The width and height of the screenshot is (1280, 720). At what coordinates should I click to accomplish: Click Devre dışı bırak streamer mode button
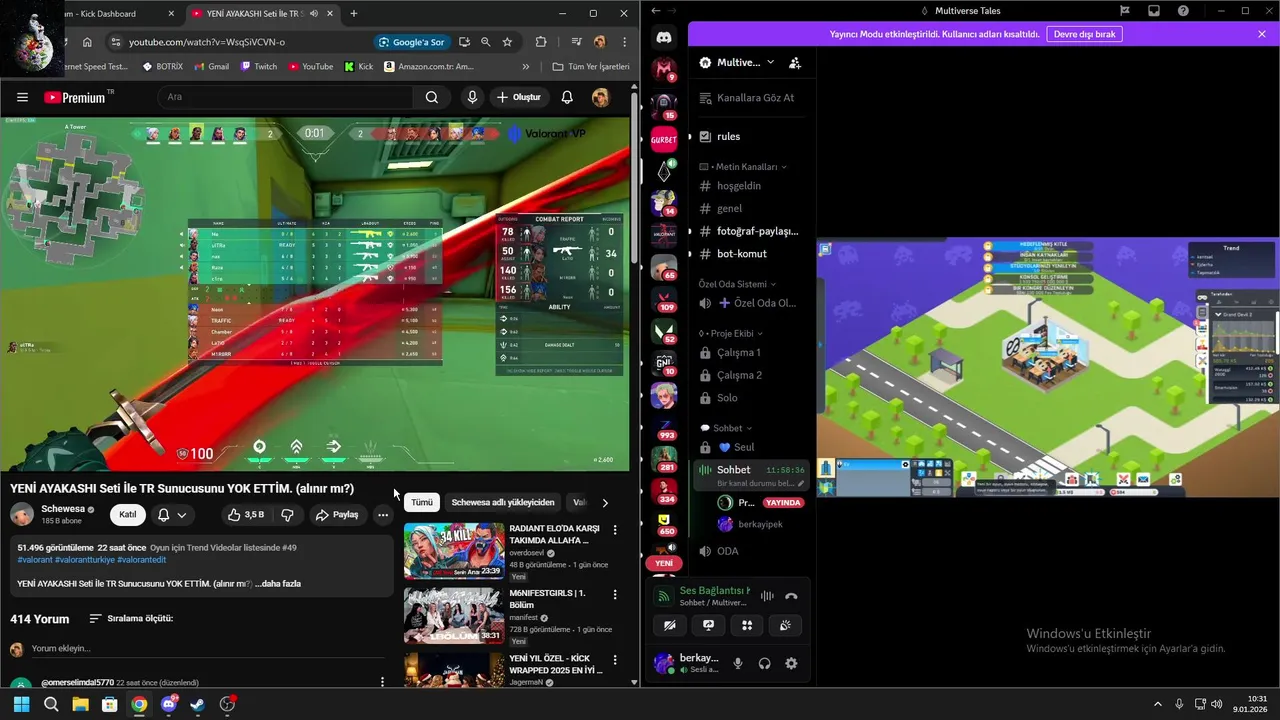(1084, 34)
